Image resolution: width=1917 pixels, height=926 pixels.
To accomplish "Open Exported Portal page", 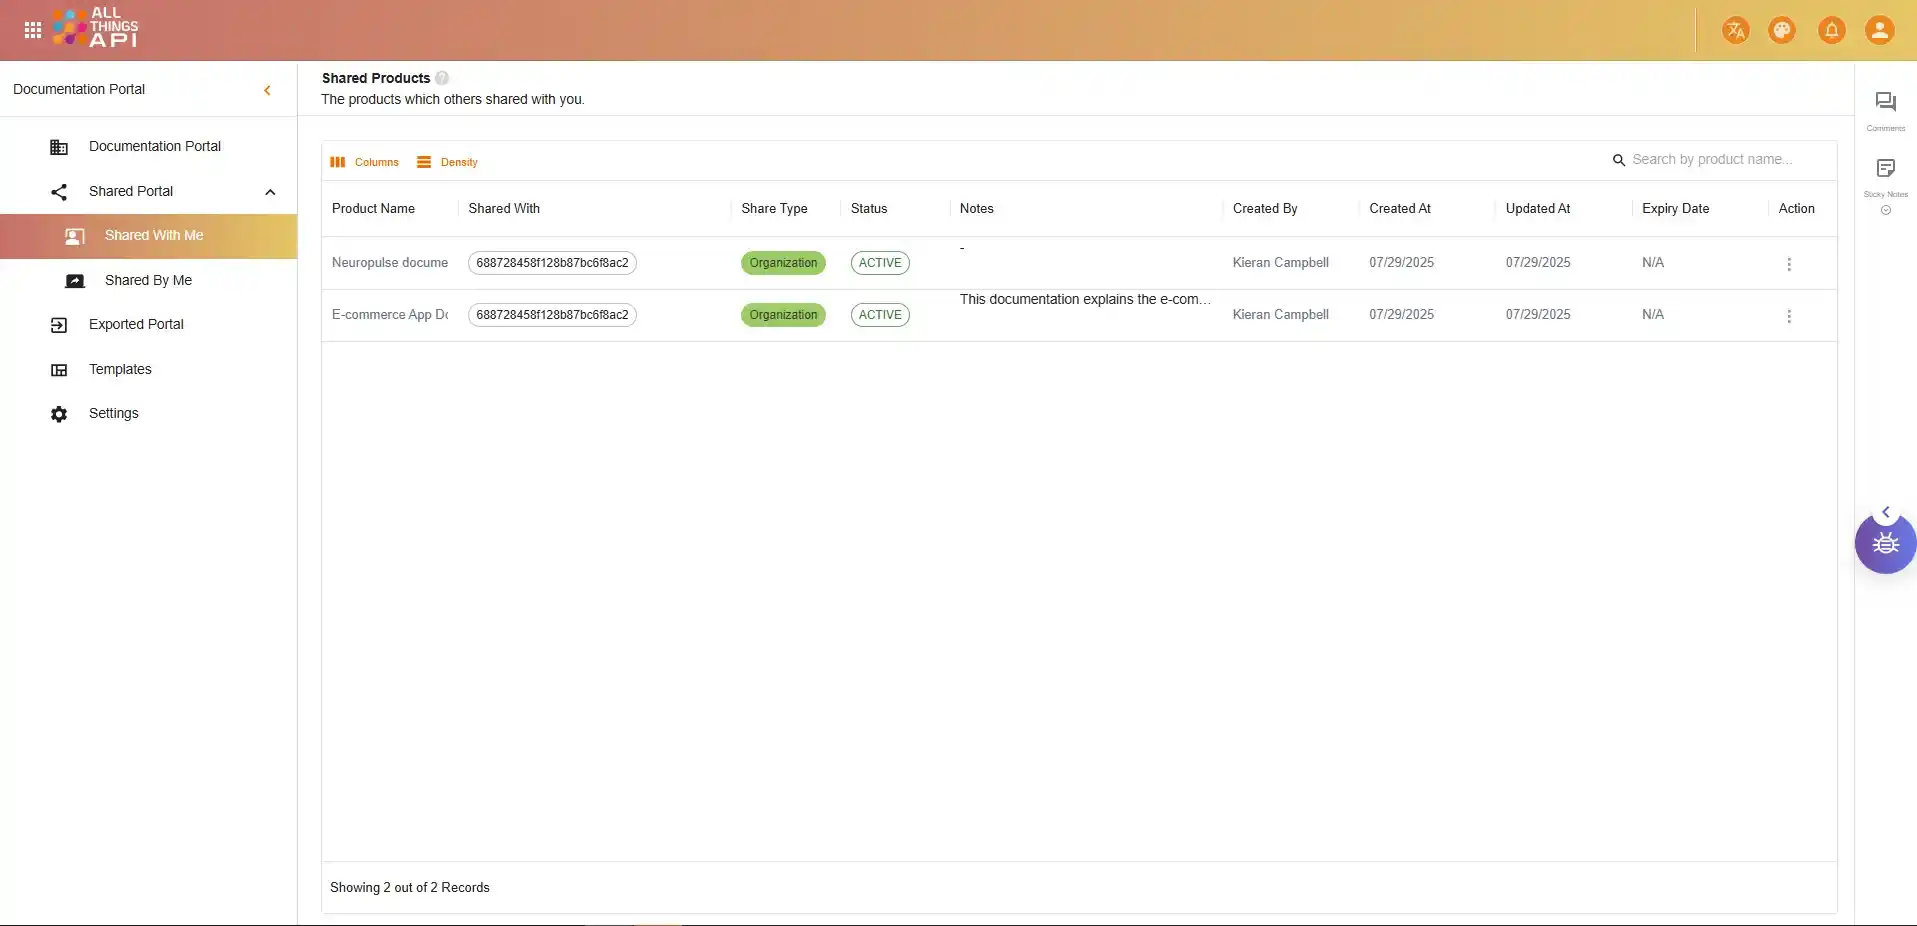I will point(136,325).
